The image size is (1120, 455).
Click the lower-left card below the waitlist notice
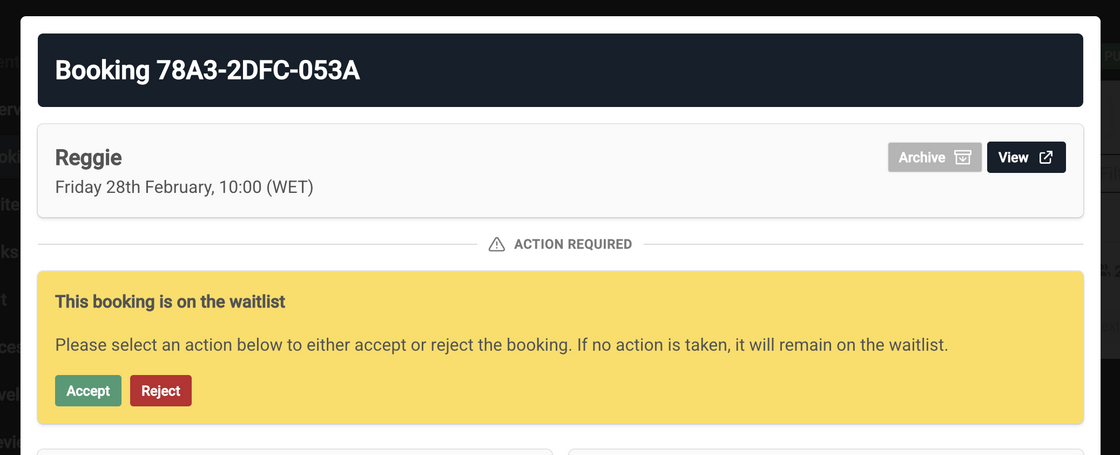tap(294, 451)
